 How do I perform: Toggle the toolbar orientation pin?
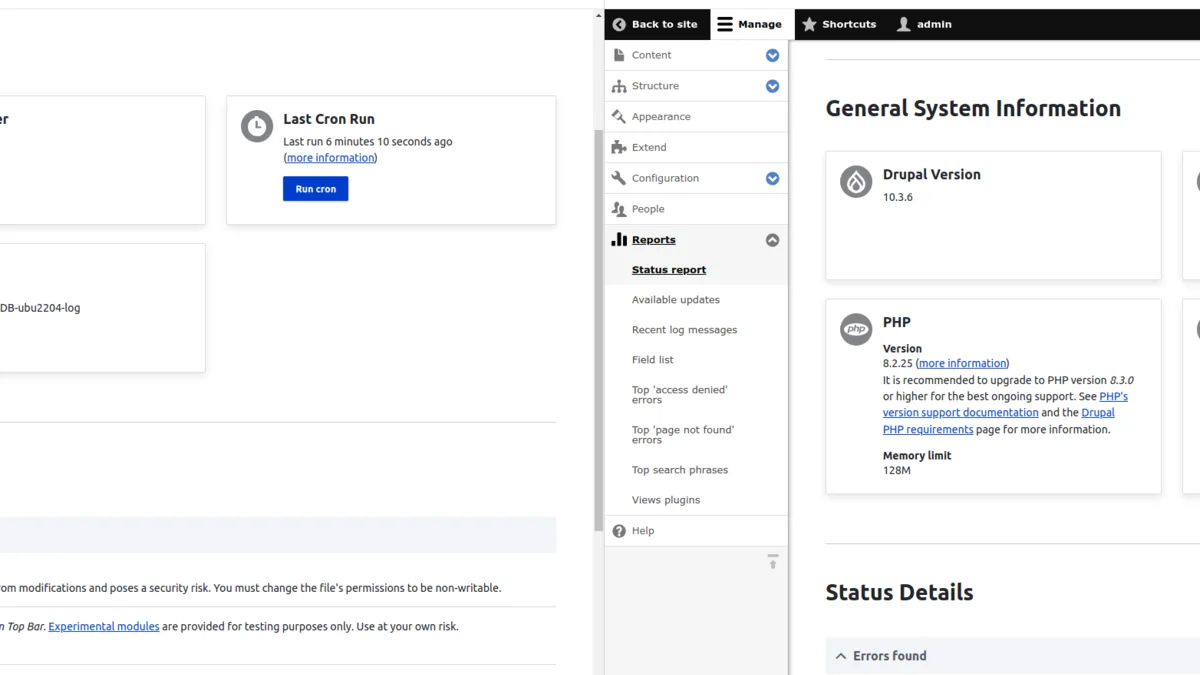click(772, 561)
